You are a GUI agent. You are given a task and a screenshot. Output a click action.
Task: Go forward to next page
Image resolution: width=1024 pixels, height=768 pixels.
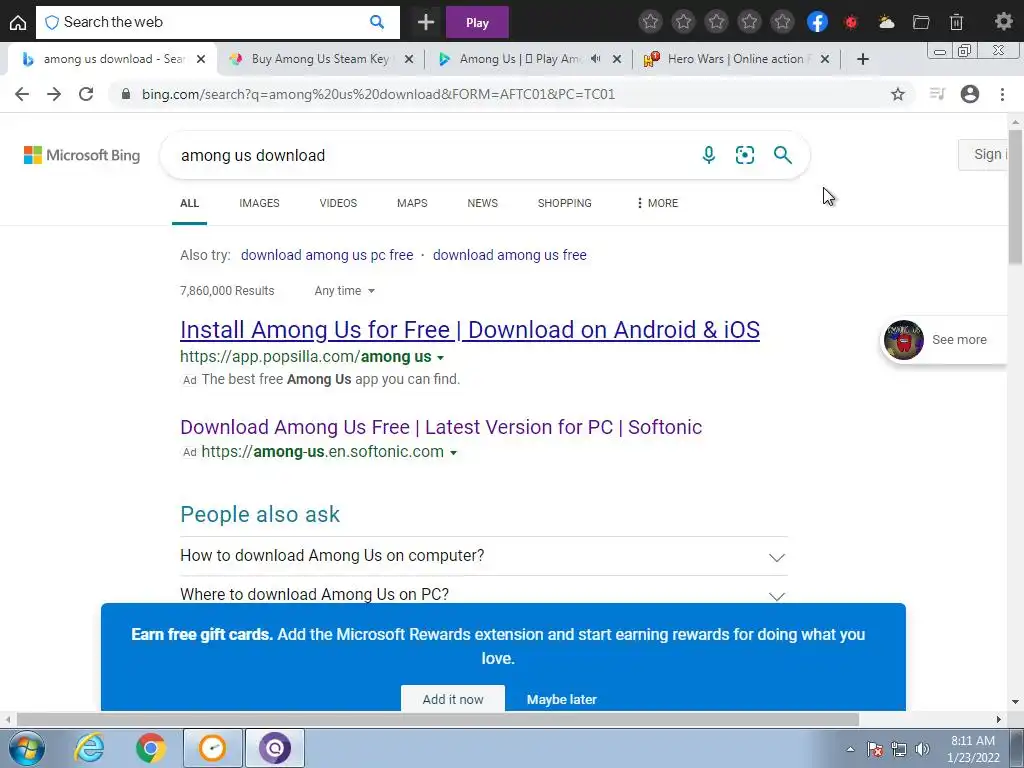coord(54,94)
